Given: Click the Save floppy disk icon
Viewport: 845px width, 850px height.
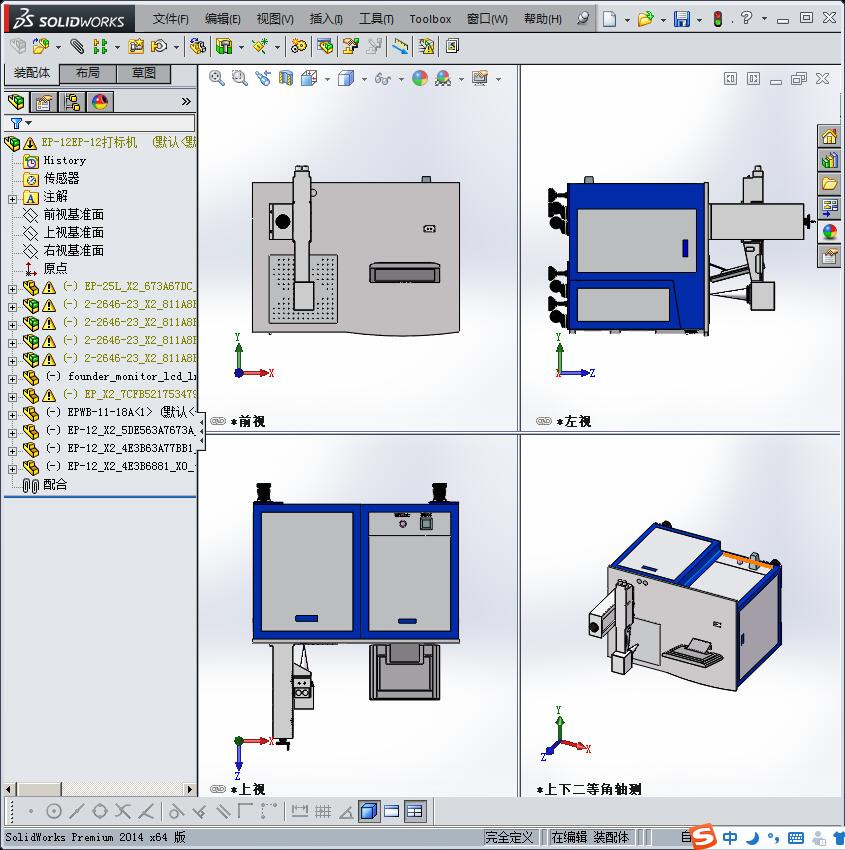Looking at the screenshot, I should pyautogui.click(x=681, y=19).
